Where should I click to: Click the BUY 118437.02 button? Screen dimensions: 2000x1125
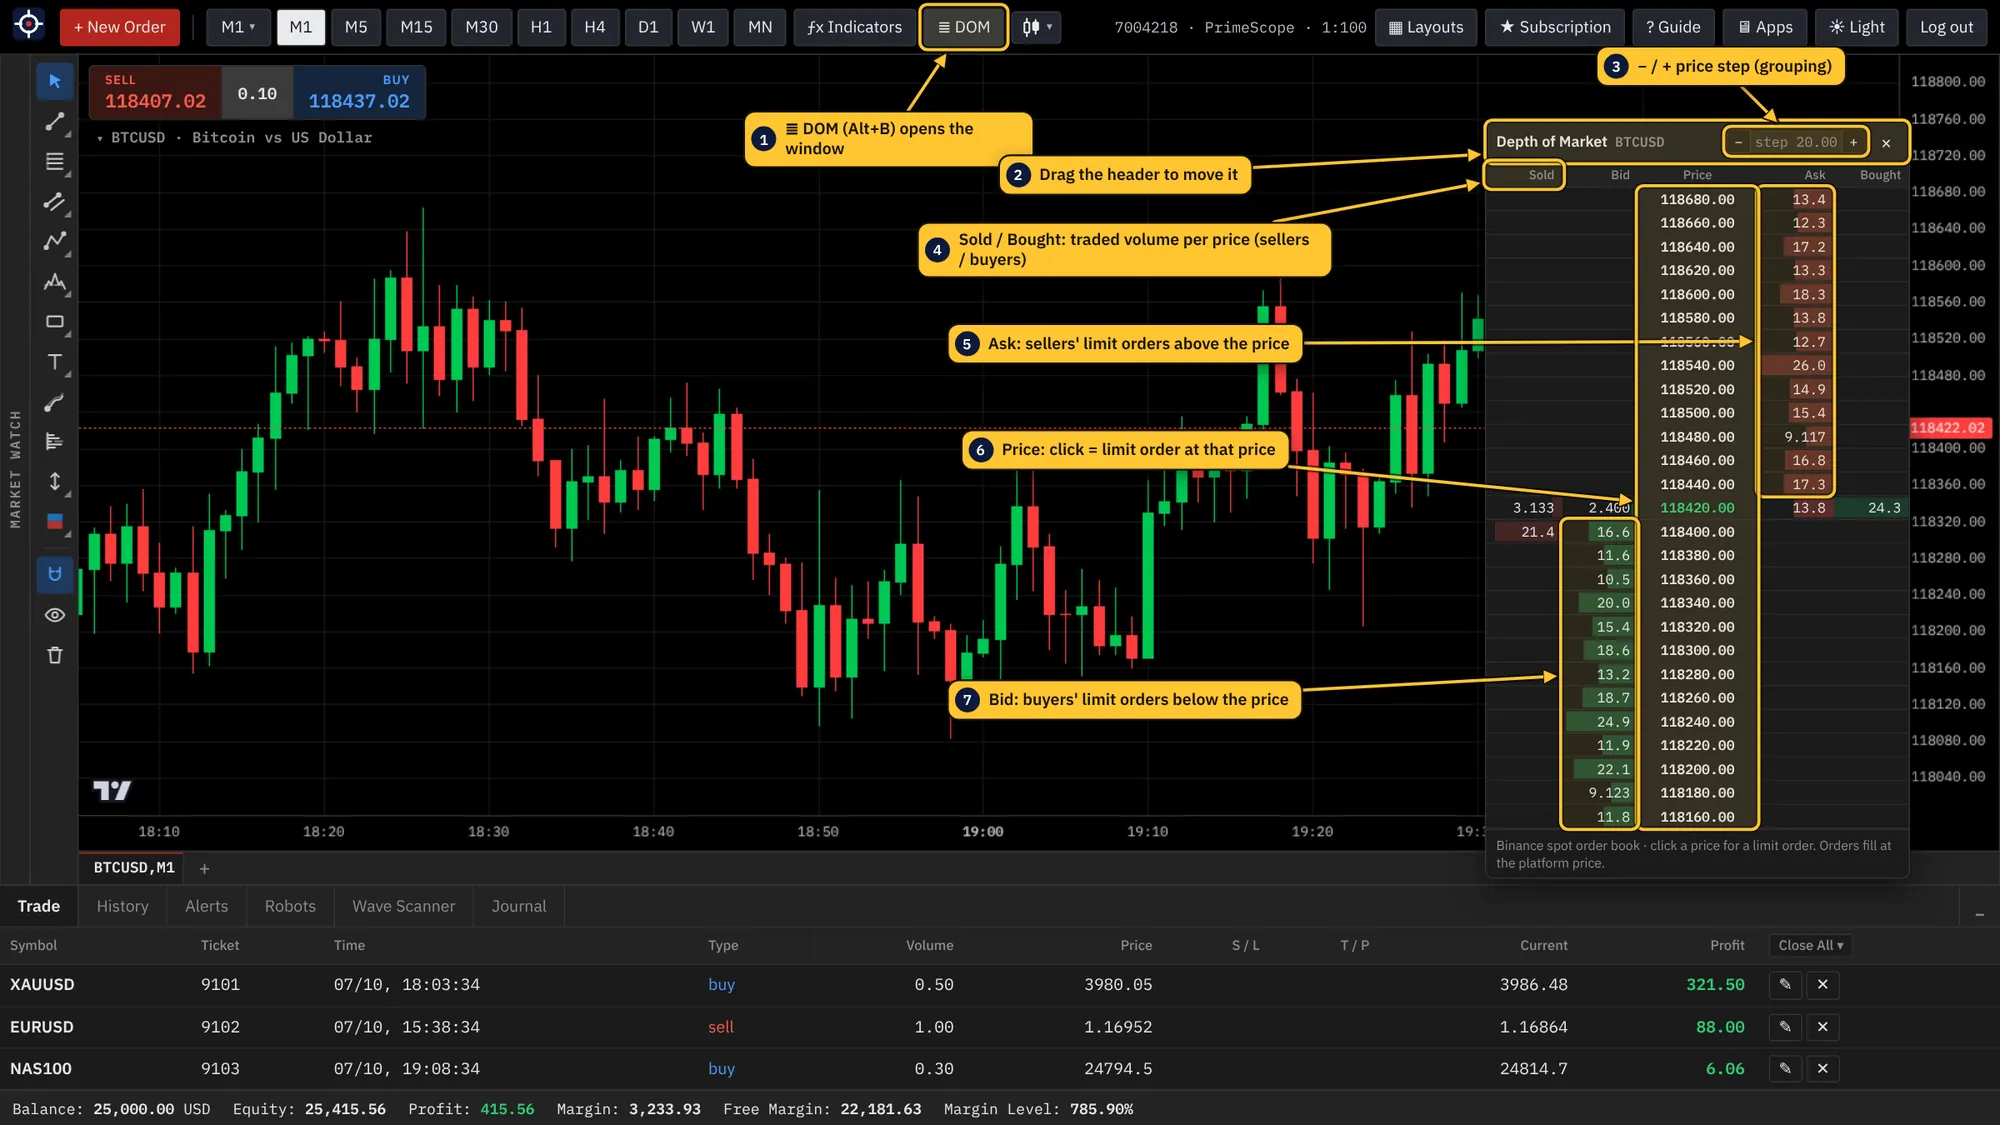pos(359,92)
